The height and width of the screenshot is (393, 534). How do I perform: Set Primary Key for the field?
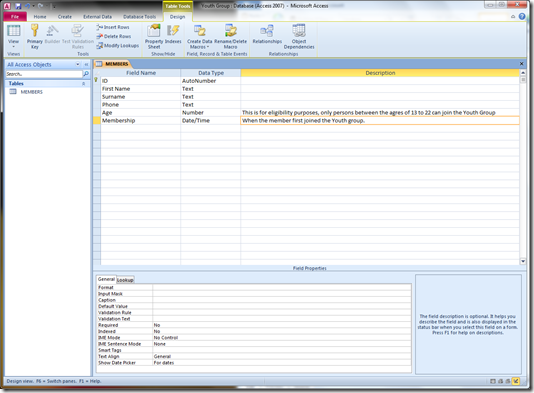click(x=34, y=36)
